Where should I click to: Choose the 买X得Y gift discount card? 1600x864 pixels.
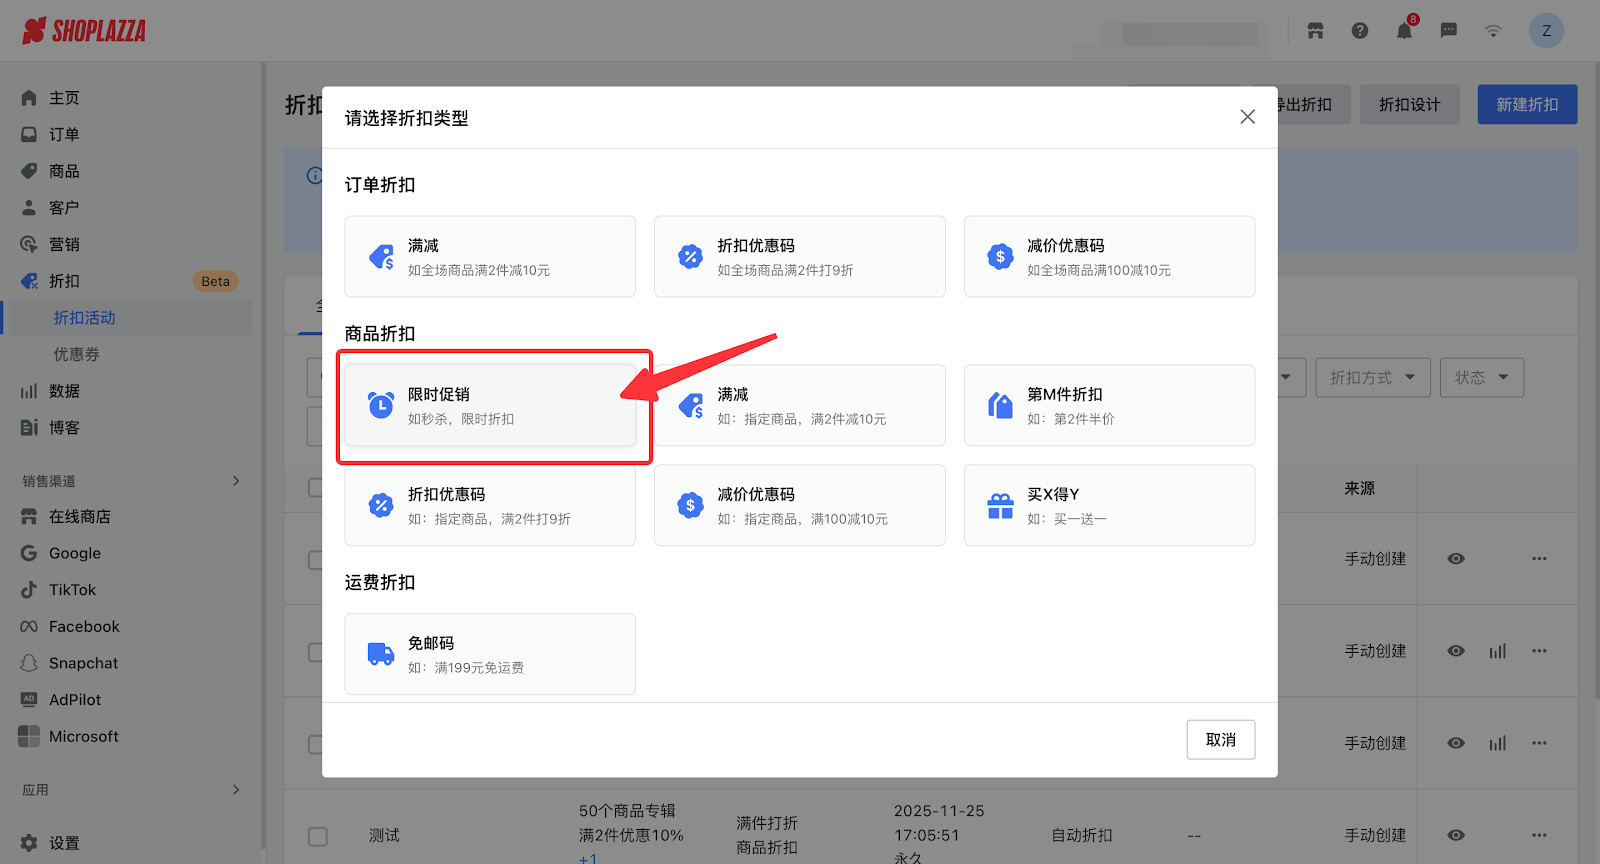[x=1109, y=506]
